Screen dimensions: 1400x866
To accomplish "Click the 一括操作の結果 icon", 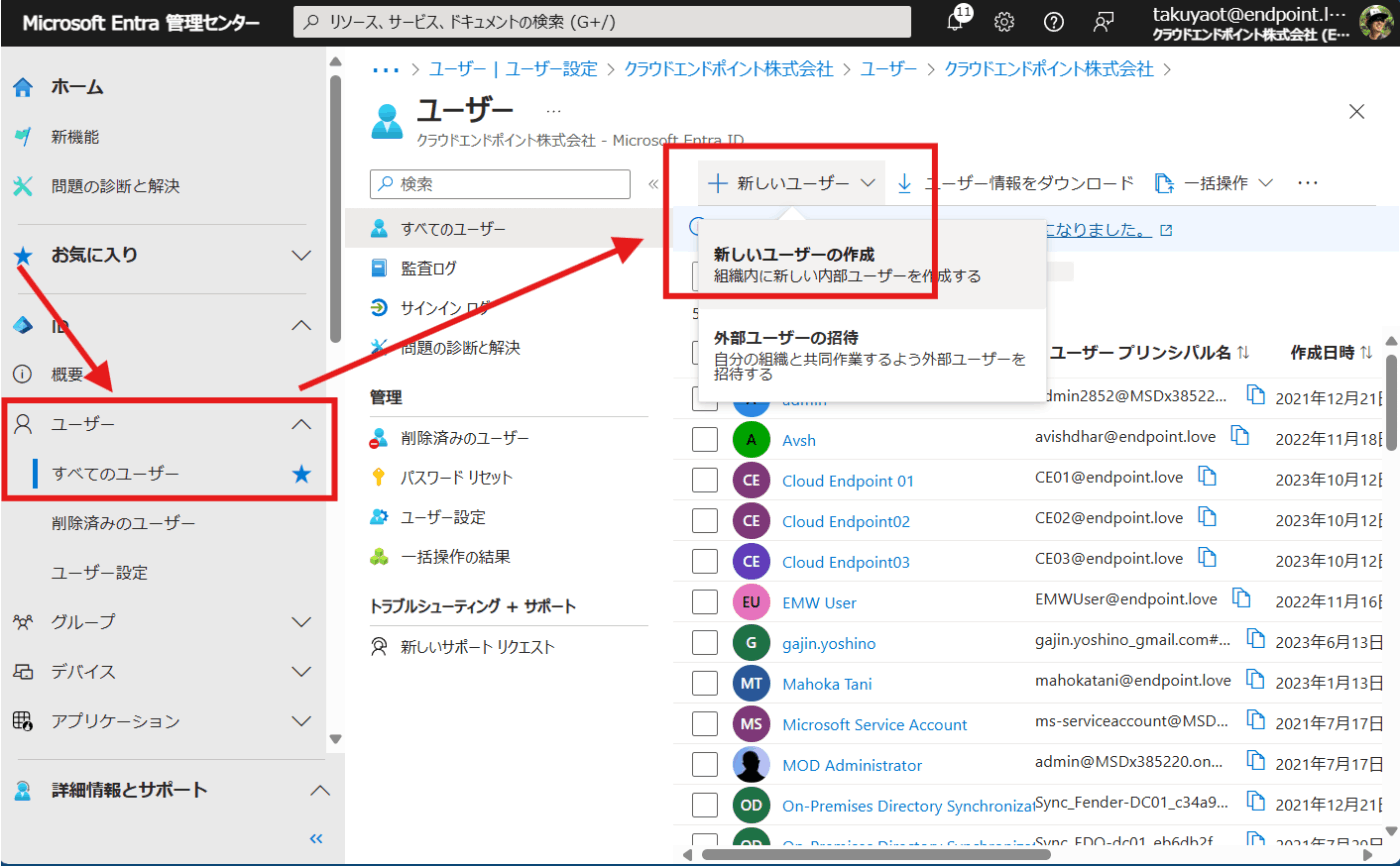I will [379, 557].
